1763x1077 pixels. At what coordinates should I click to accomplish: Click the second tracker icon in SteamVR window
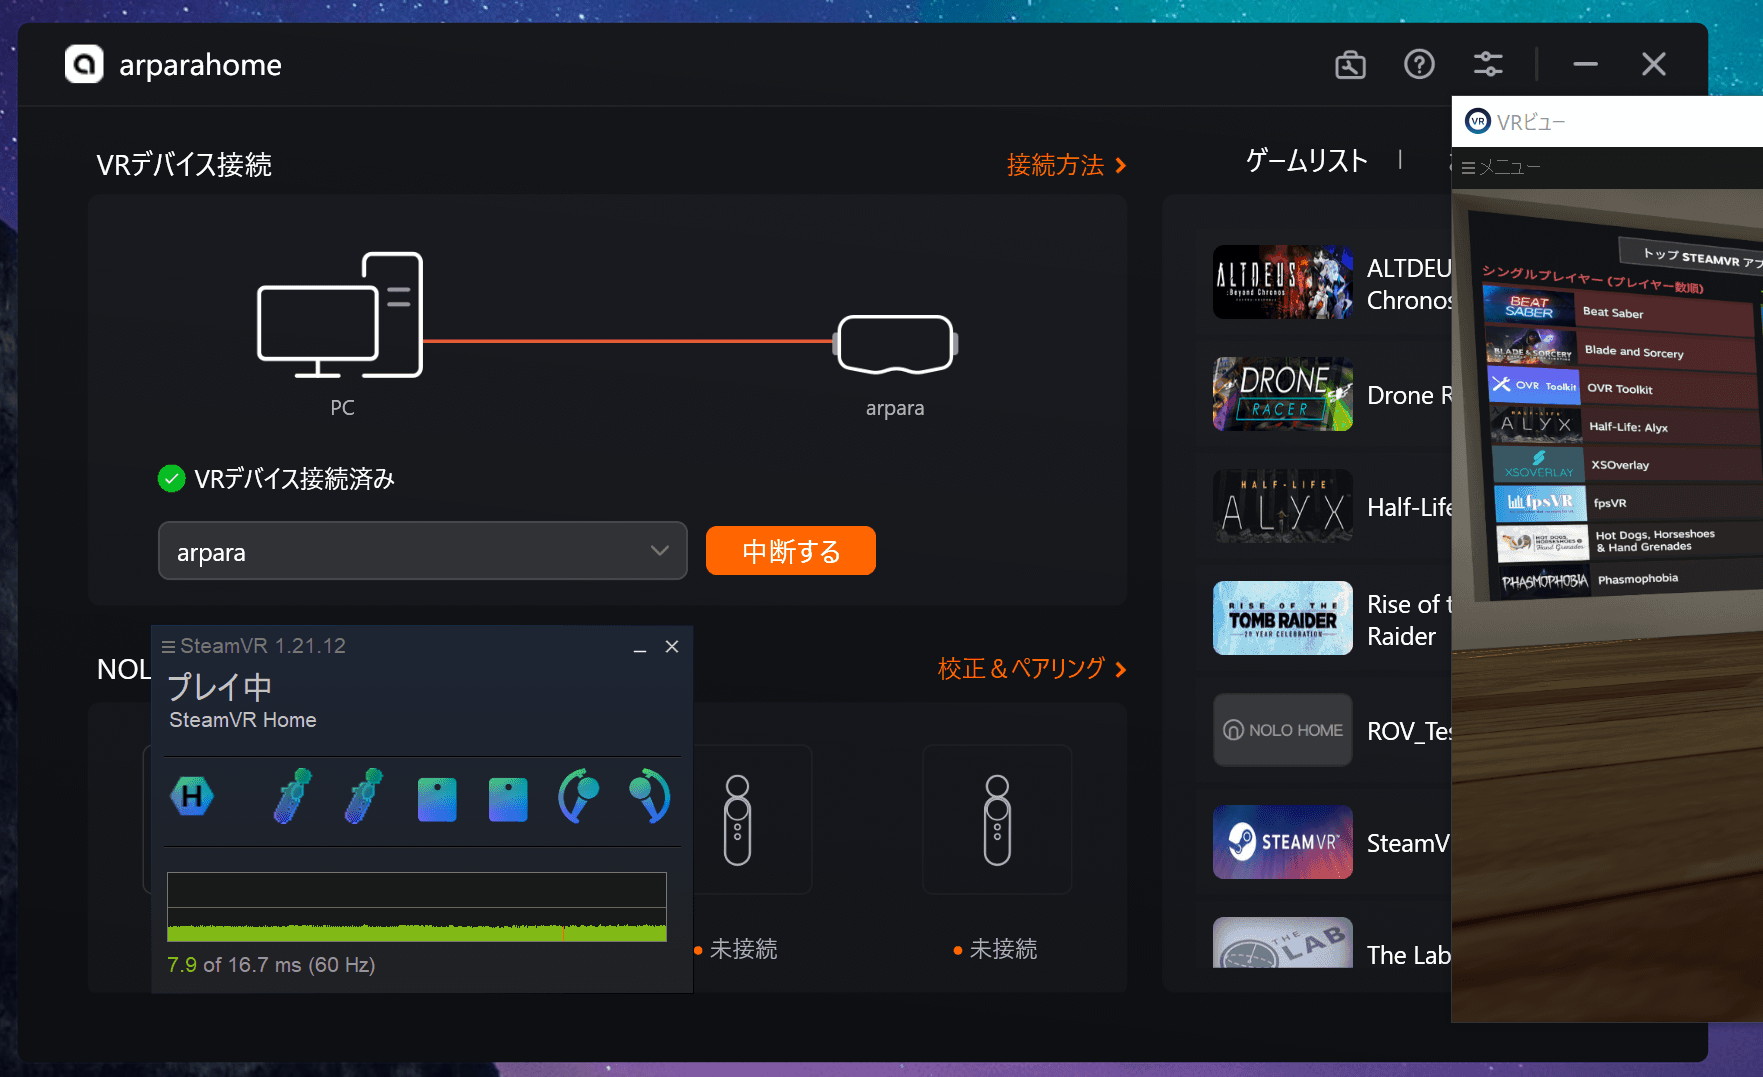(649, 797)
